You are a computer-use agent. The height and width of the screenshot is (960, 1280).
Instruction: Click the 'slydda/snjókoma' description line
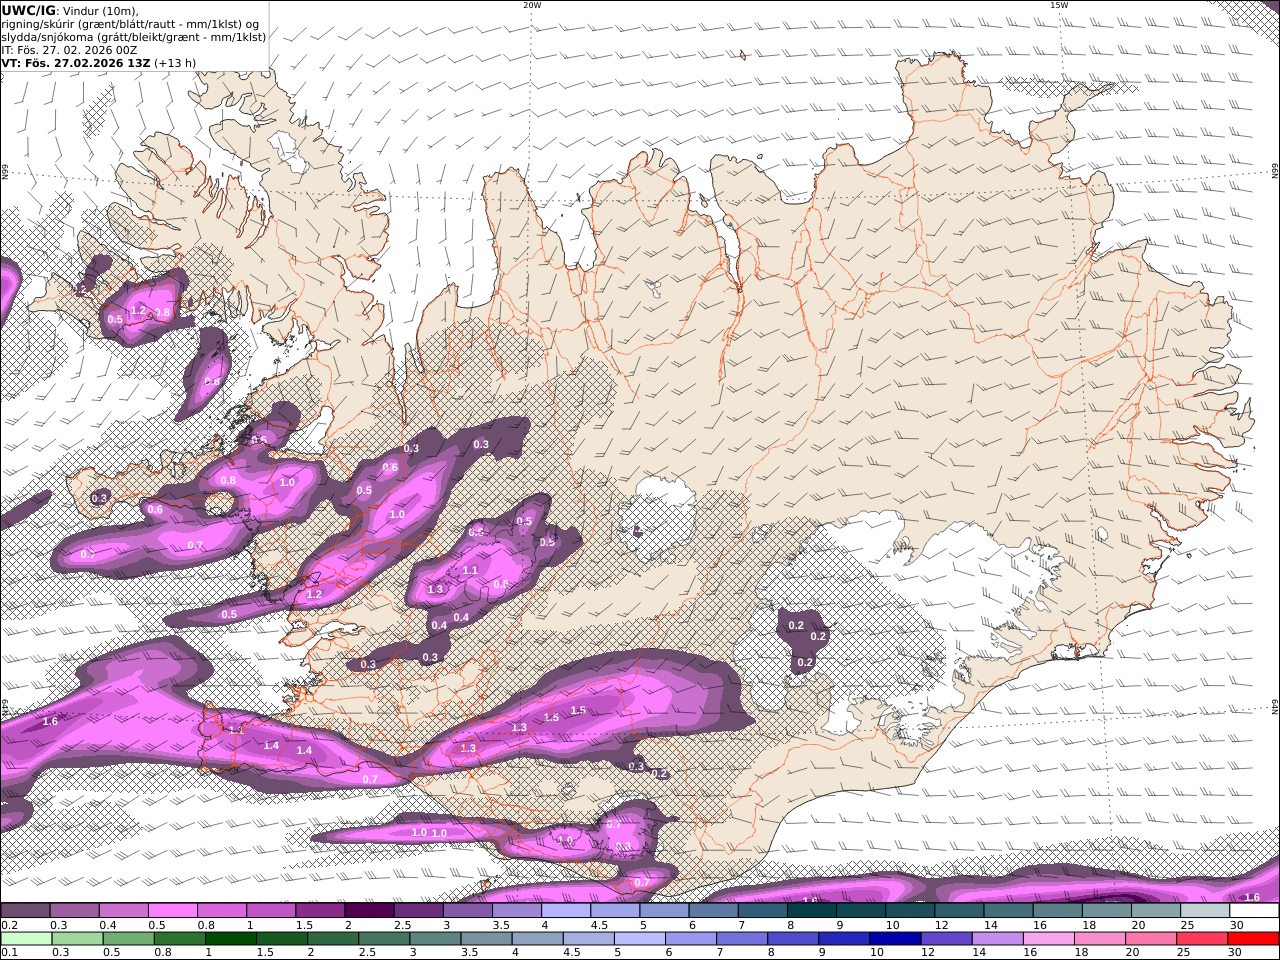click(134, 37)
